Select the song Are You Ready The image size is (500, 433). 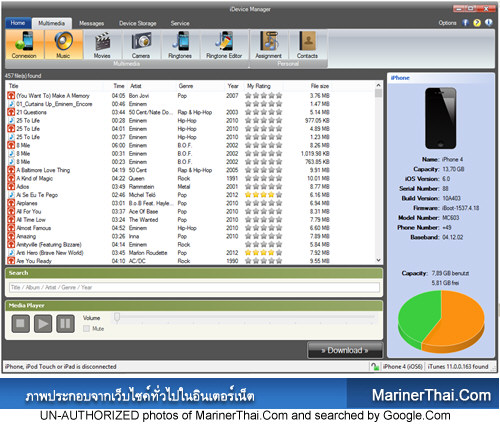(x=34, y=261)
